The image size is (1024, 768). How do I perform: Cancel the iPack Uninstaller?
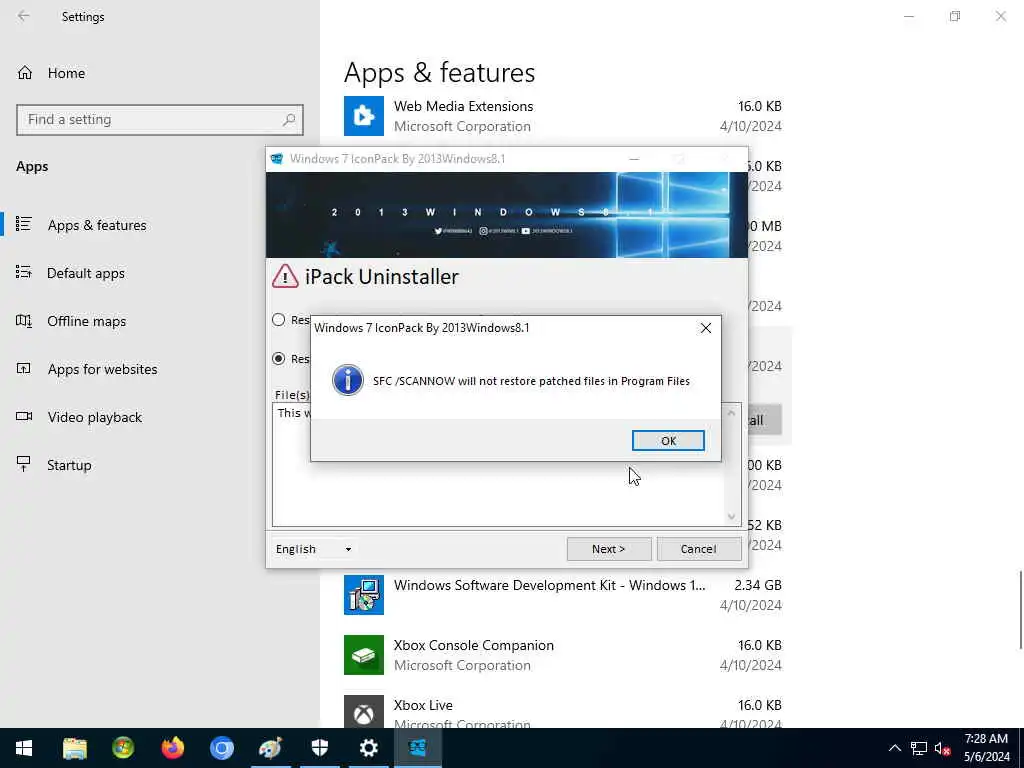(699, 549)
